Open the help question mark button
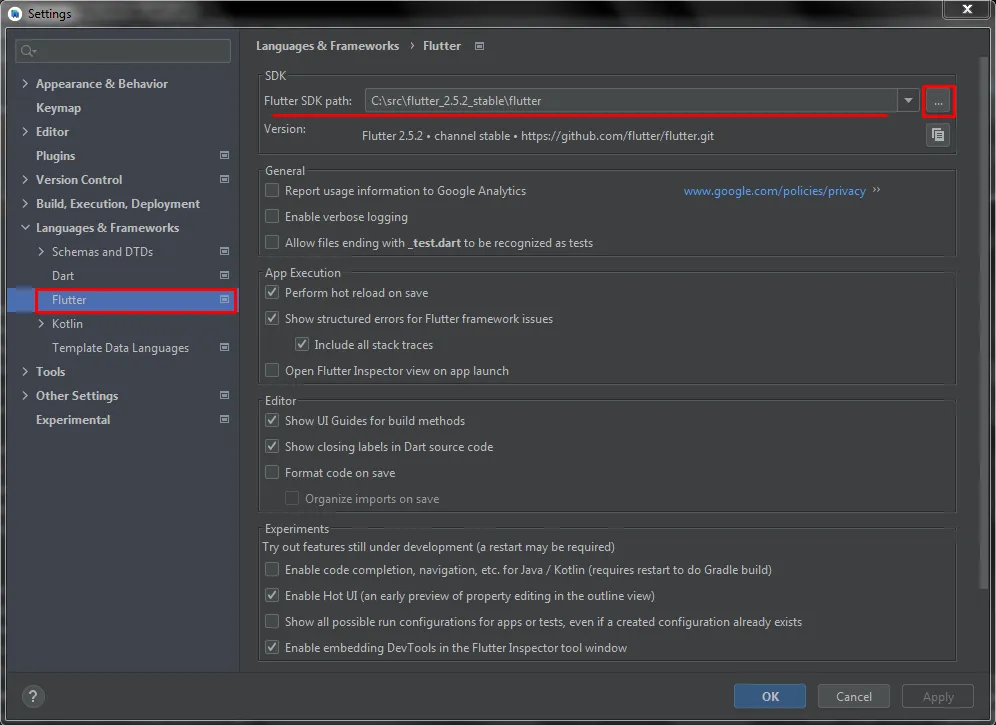Viewport: 996px width, 725px height. point(33,696)
